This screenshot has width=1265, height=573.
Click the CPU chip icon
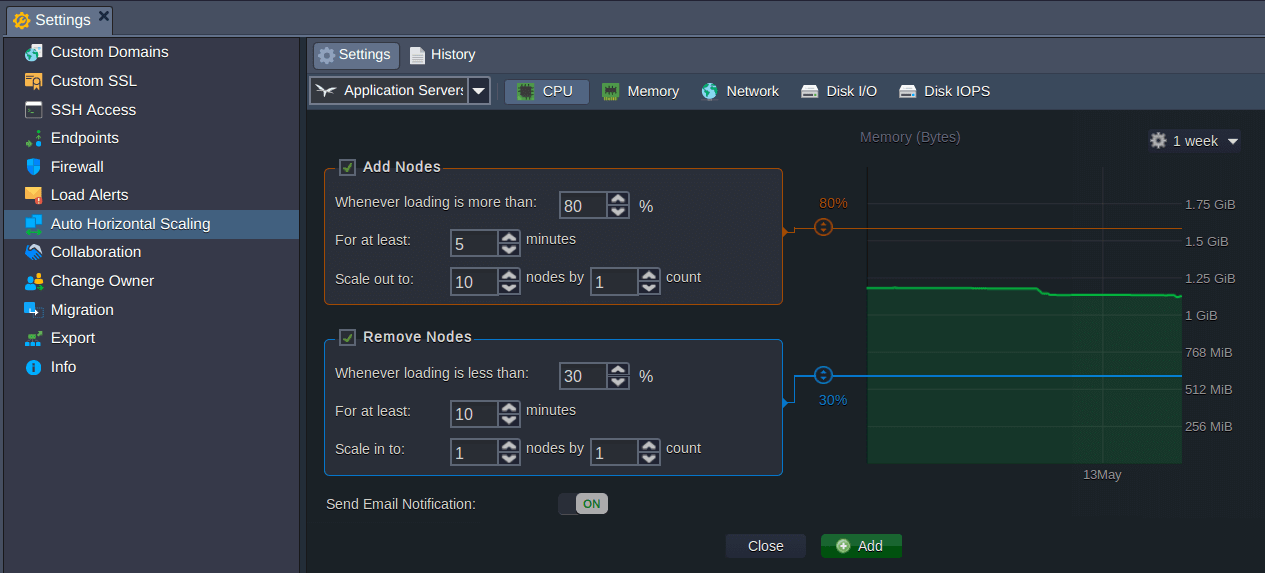(x=525, y=91)
